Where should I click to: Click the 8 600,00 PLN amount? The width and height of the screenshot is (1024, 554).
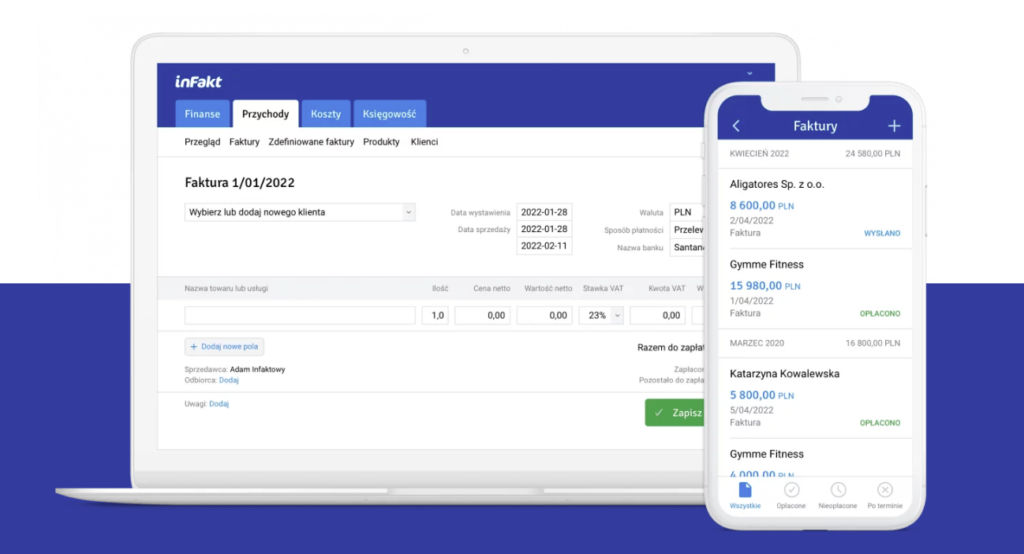(x=761, y=206)
